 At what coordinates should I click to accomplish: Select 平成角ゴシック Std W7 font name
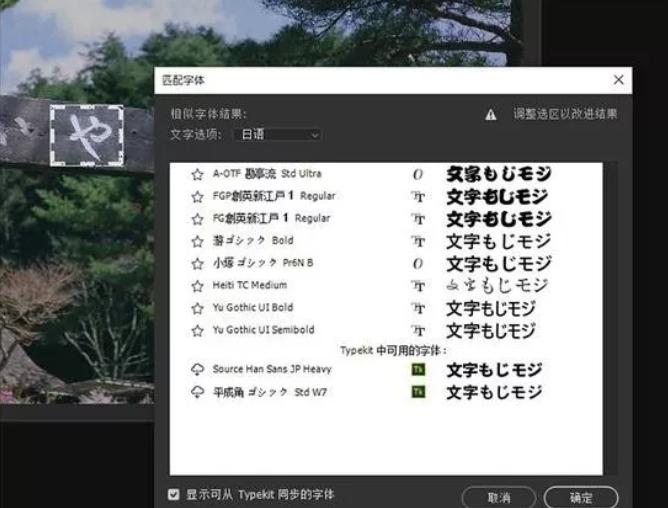tap(270, 392)
